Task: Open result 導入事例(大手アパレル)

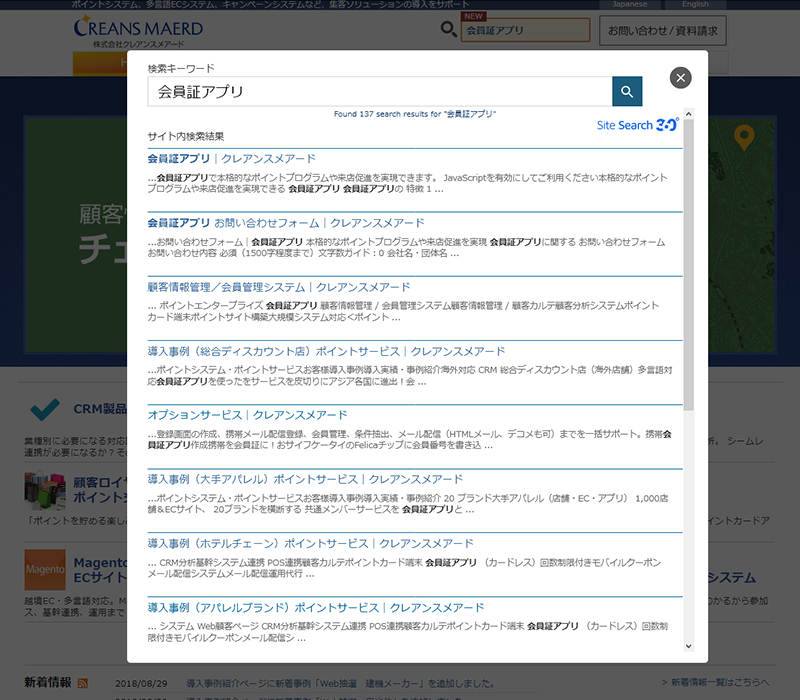Action: coord(305,480)
